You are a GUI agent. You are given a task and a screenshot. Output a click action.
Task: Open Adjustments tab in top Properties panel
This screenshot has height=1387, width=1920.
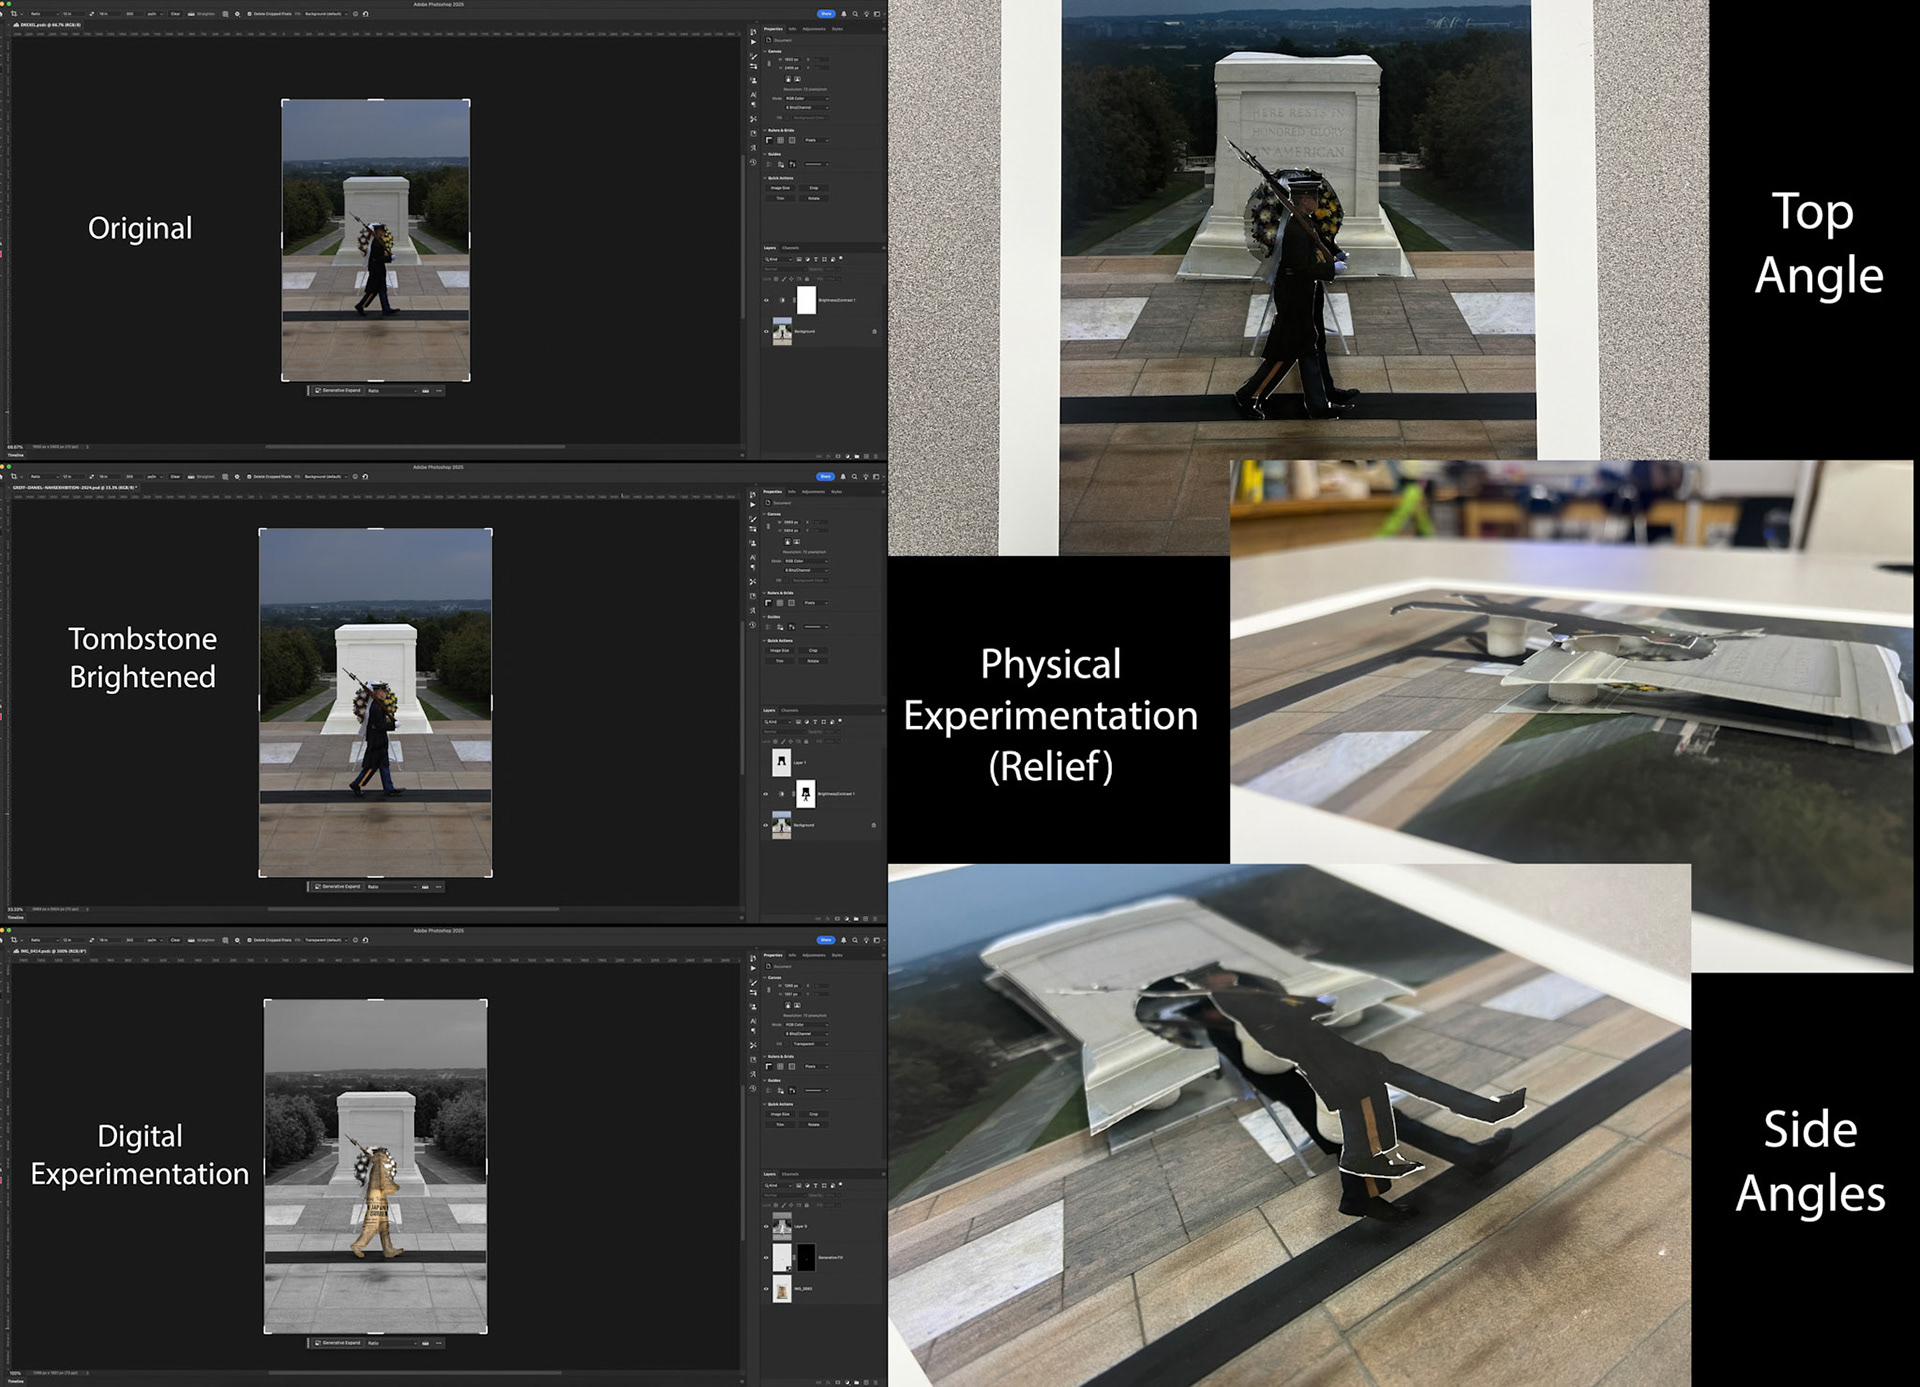[814, 29]
